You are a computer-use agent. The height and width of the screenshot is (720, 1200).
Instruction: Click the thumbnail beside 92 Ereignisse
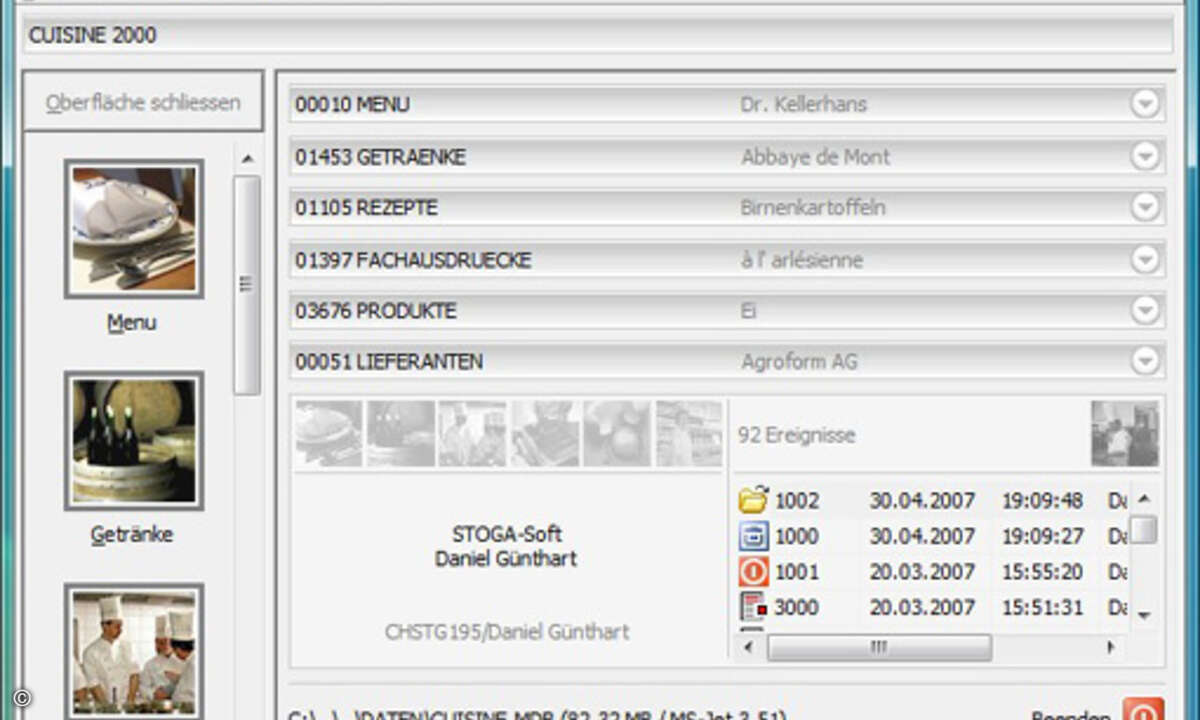click(x=1124, y=434)
